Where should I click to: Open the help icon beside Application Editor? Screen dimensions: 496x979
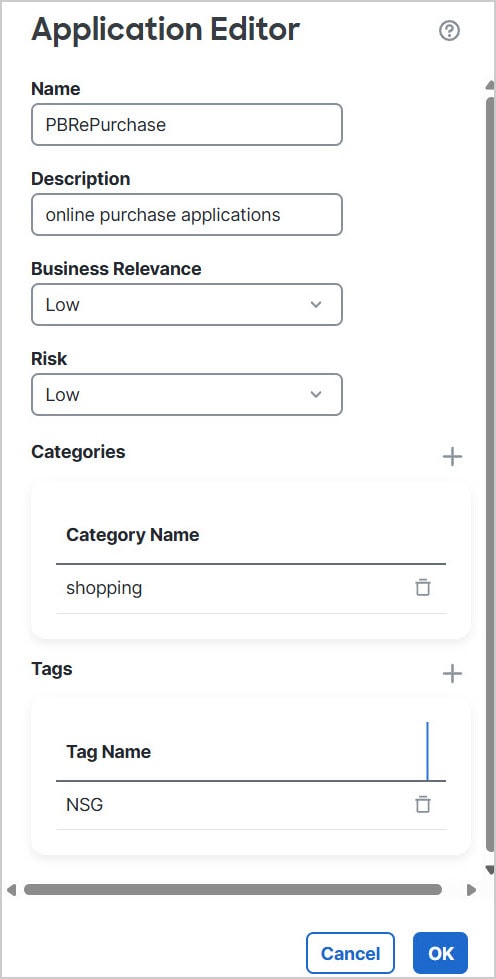click(449, 31)
